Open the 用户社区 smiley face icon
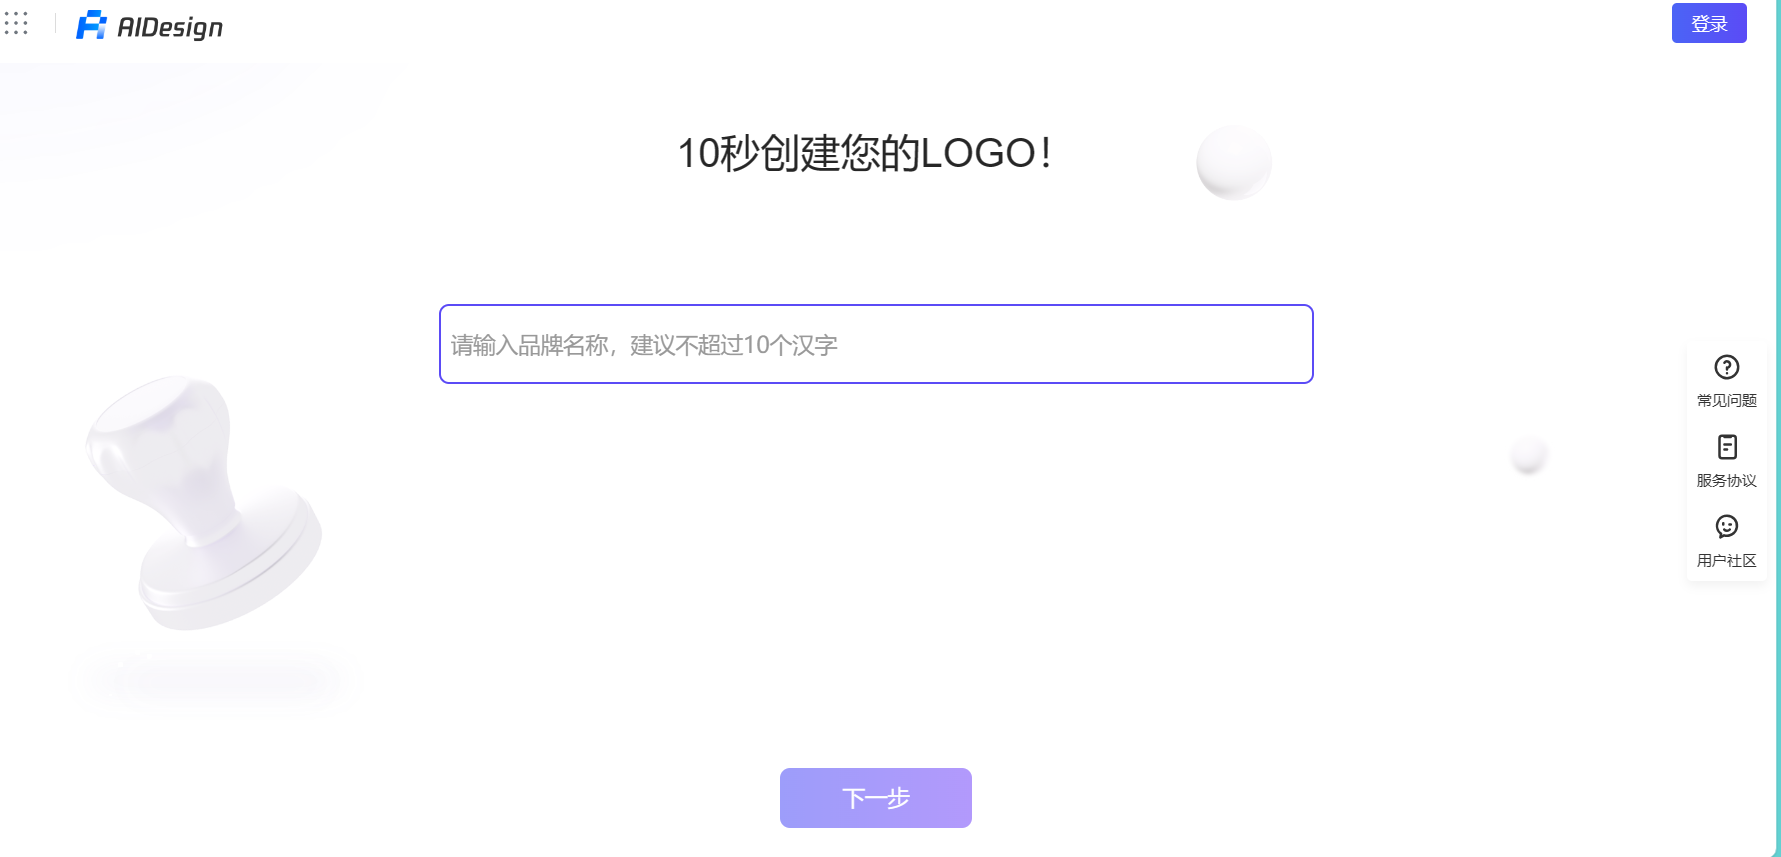The image size is (1781, 857). [1727, 526]
